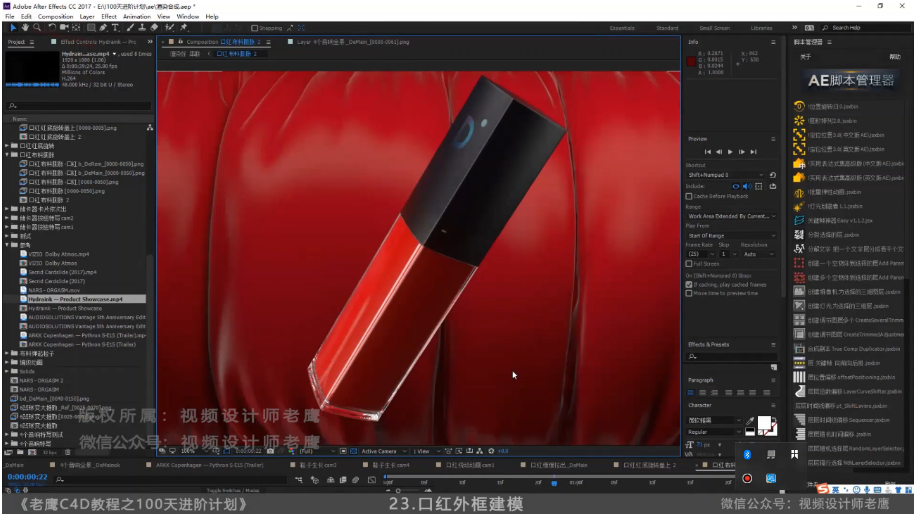
Task: Select the Zoom magnifier tool
Action: click(x=35, y=28)
